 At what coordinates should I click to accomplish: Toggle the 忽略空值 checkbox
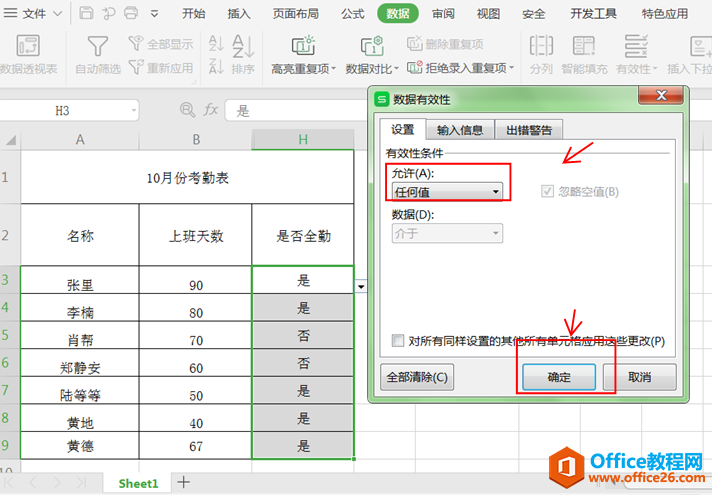[547, 191]
